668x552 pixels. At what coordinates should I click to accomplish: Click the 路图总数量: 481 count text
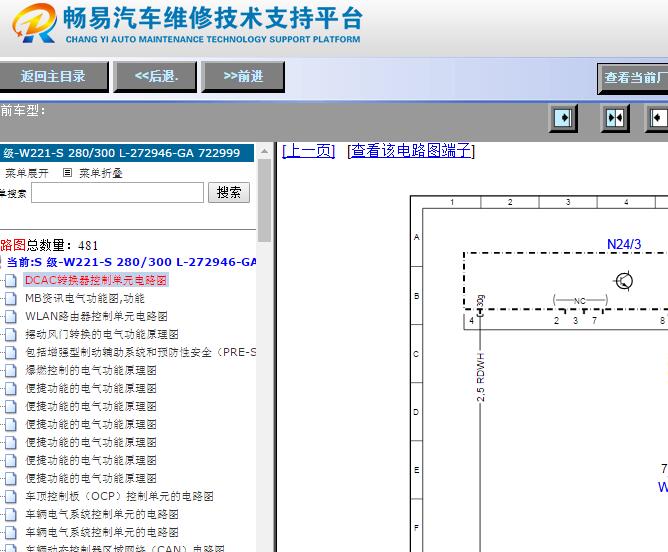(x=49, y=245)
